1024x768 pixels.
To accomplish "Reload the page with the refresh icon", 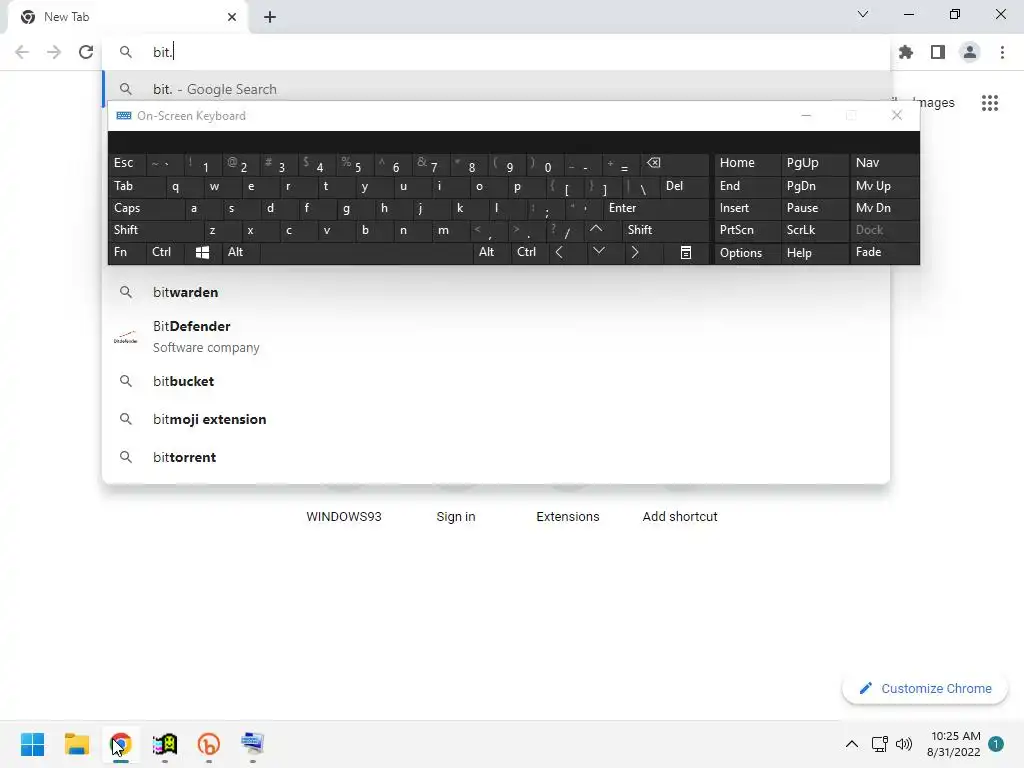I will point(86,52).
